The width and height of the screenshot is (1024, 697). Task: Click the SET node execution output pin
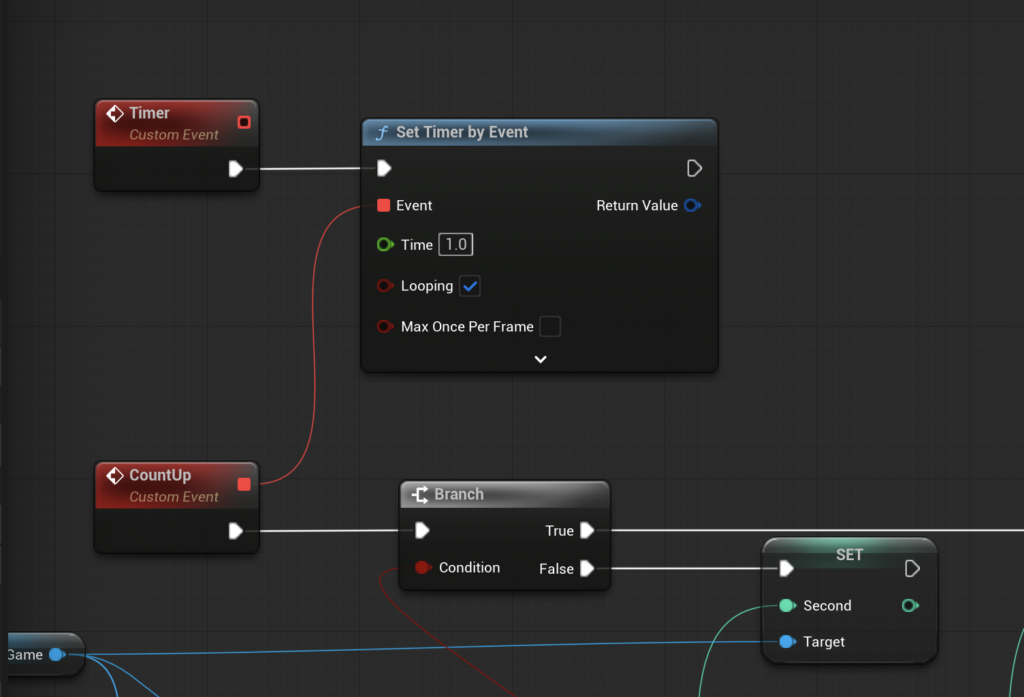point(912,568)
